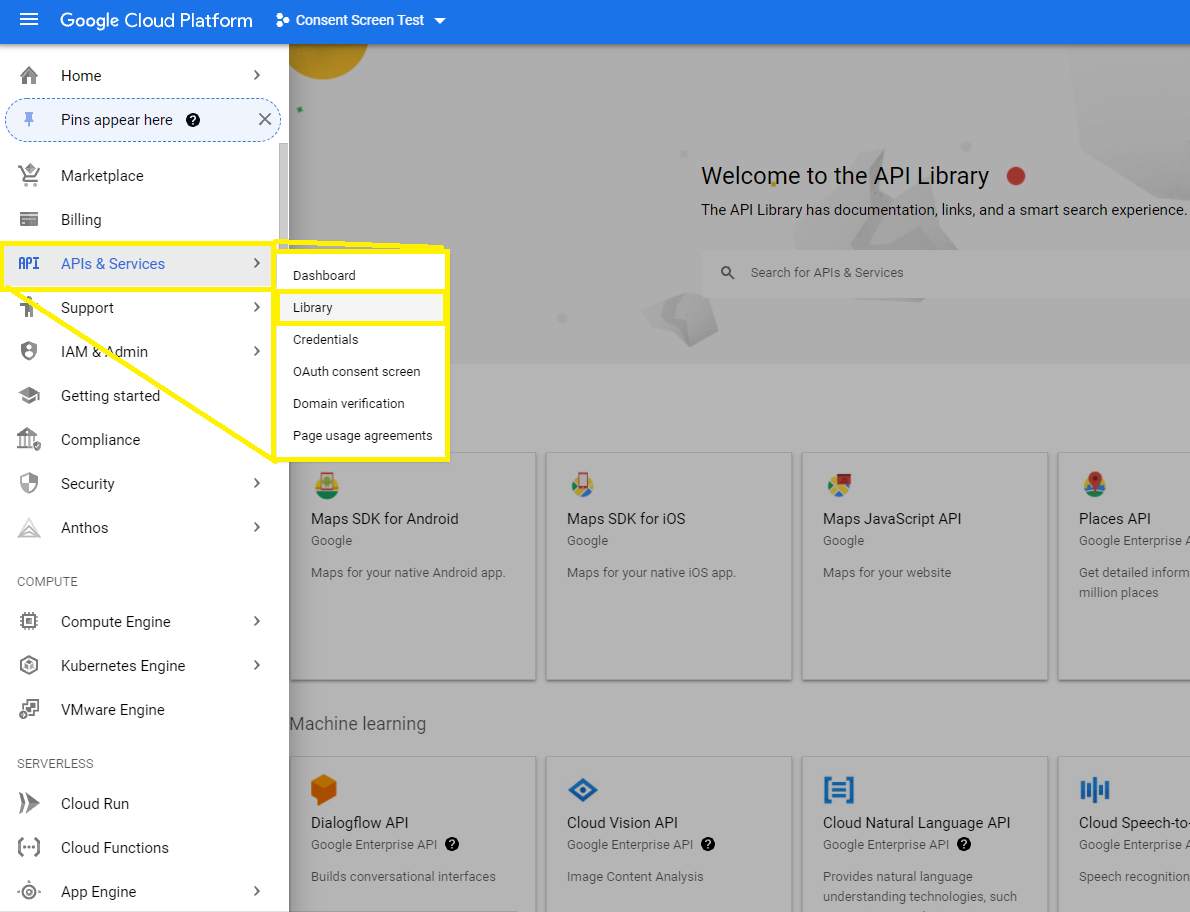Expand the IAM & Admin submenu chevron

257,351
